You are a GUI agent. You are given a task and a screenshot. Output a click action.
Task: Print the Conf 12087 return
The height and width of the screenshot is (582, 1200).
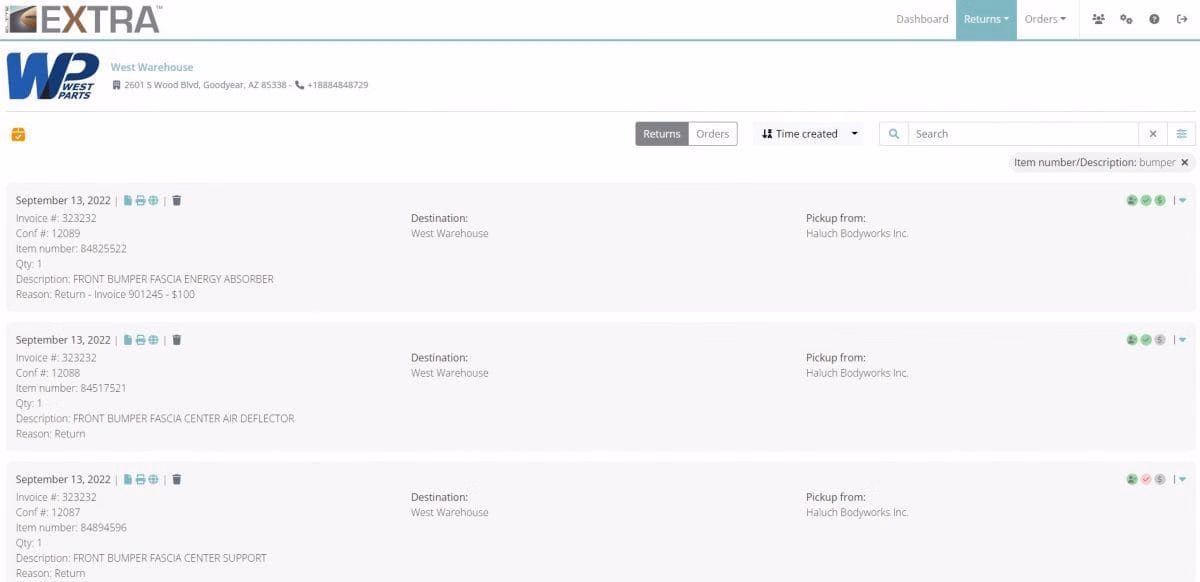tap(140, 479)
